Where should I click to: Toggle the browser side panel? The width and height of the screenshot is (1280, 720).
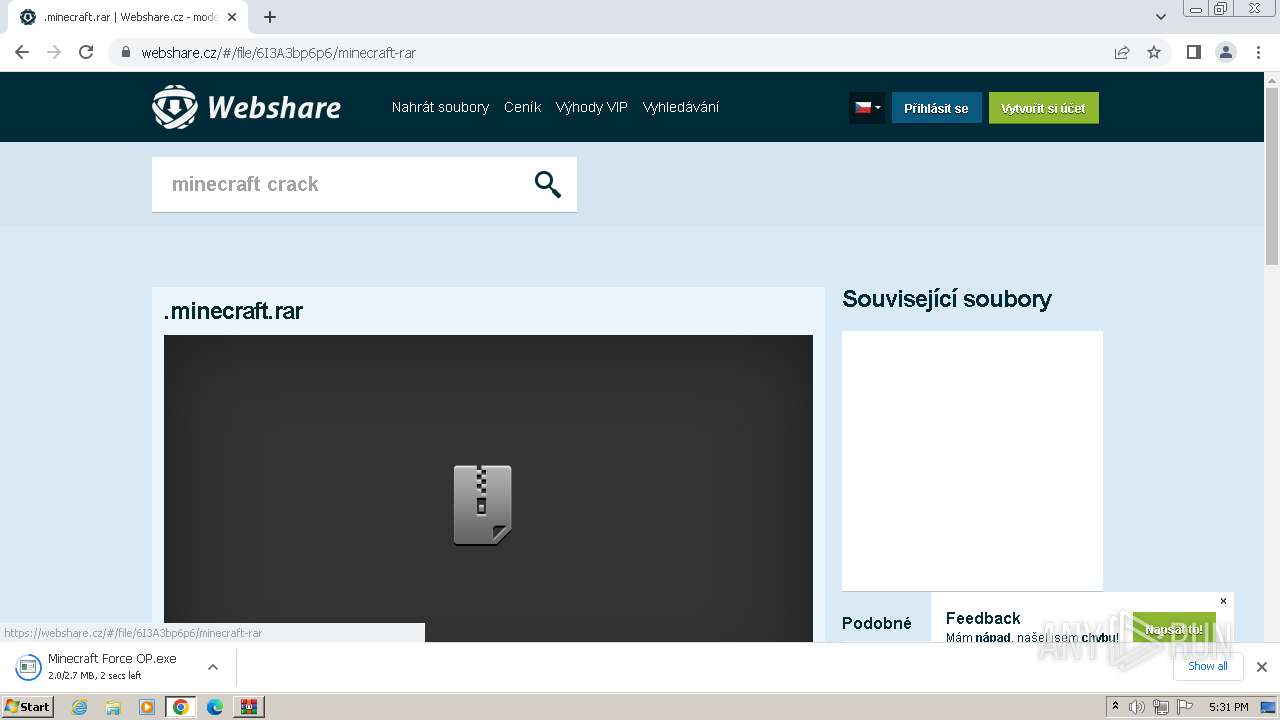click(1194, 53)
